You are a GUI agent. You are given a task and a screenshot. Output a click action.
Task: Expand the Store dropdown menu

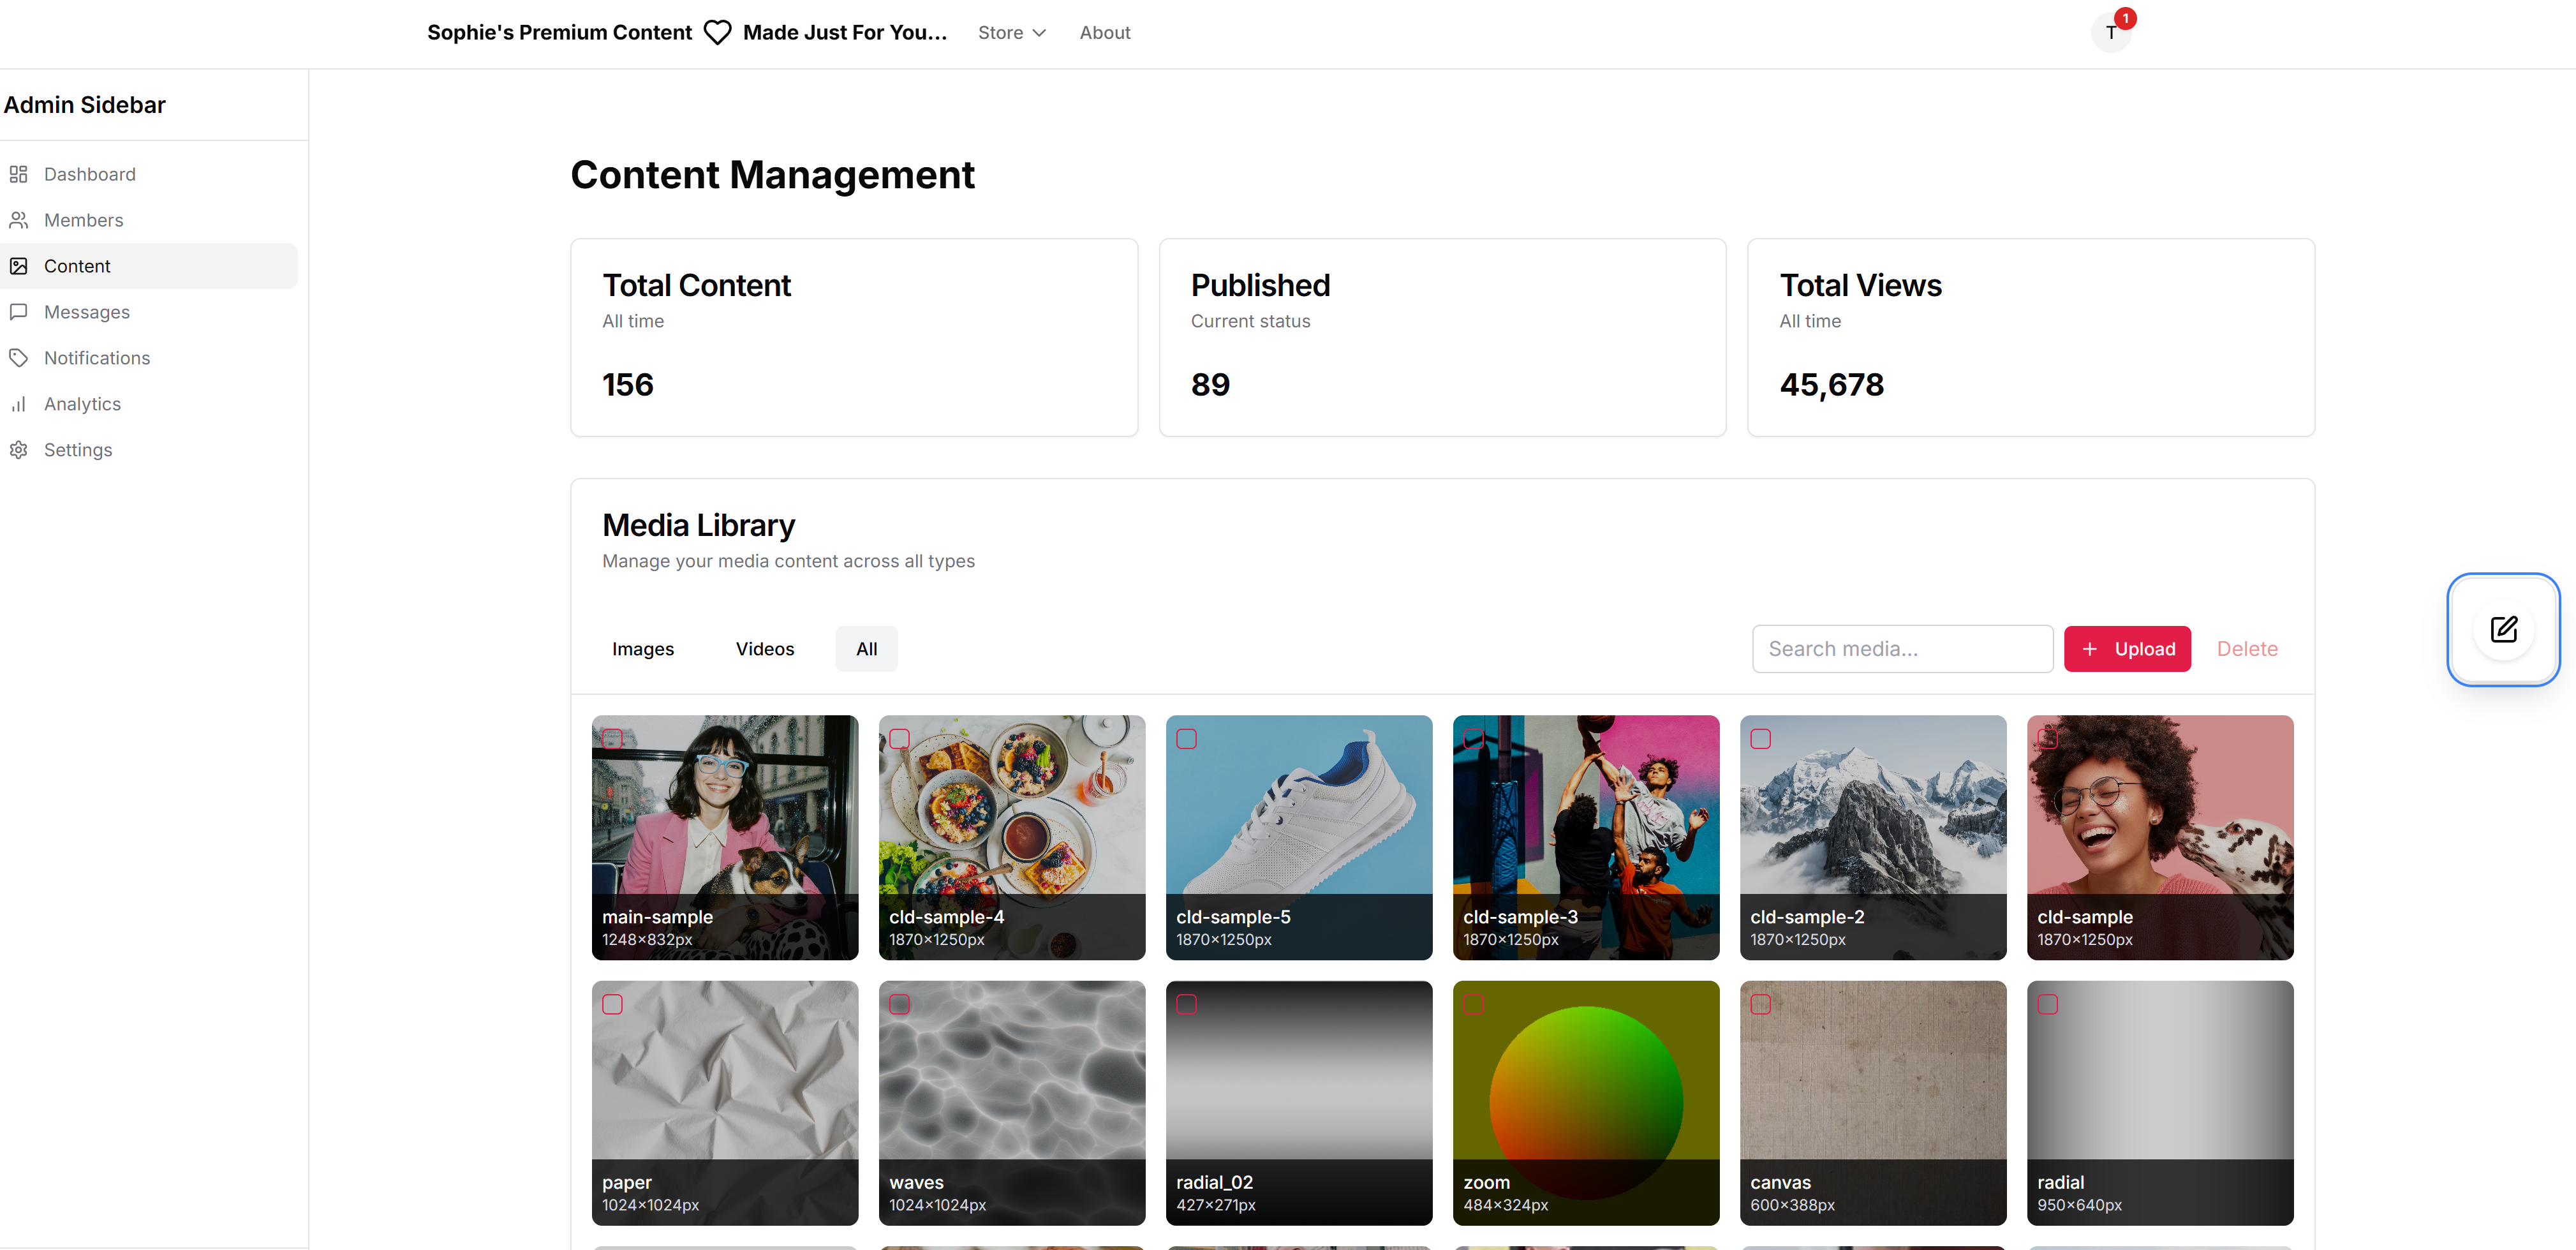(x=1012, y=33)
